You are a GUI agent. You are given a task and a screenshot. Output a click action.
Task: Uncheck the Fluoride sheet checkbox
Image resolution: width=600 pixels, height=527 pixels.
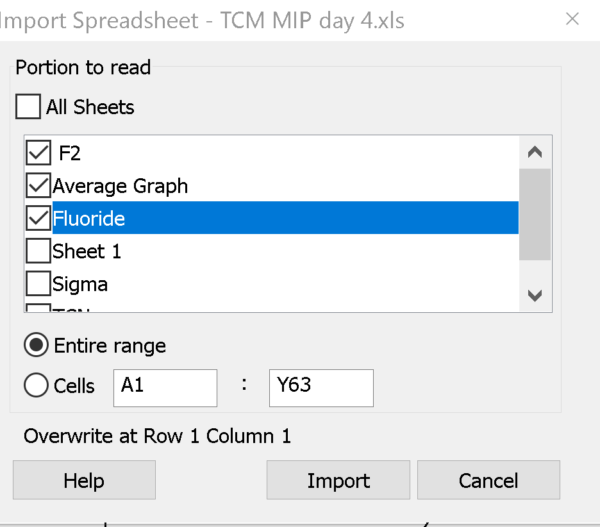(x=38, y=218)
